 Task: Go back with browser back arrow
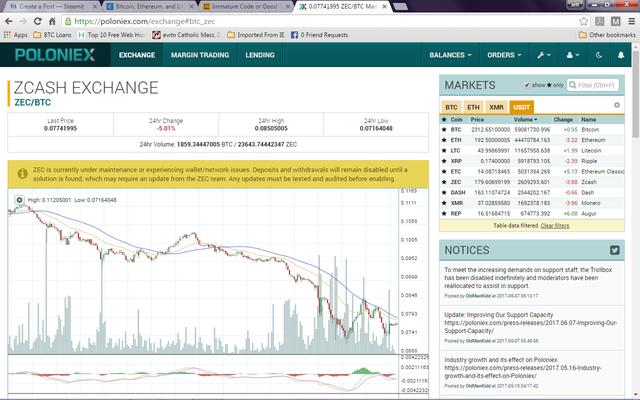(9, 21)
